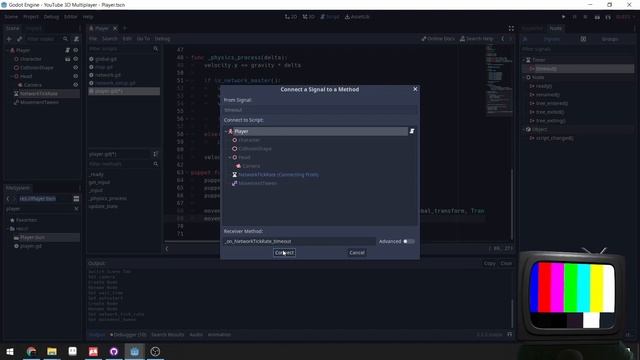Open network_setup.gd in script list
640x360 pixels.
tap(115, 83)
